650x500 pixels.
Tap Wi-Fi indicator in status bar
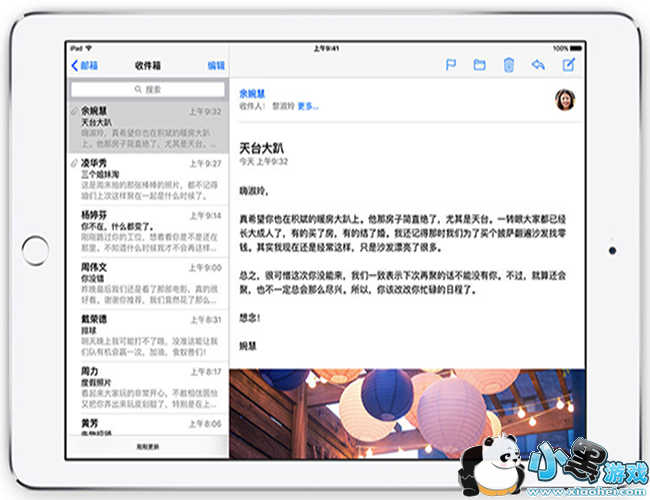pyautogui.click(x=89, y=48)
